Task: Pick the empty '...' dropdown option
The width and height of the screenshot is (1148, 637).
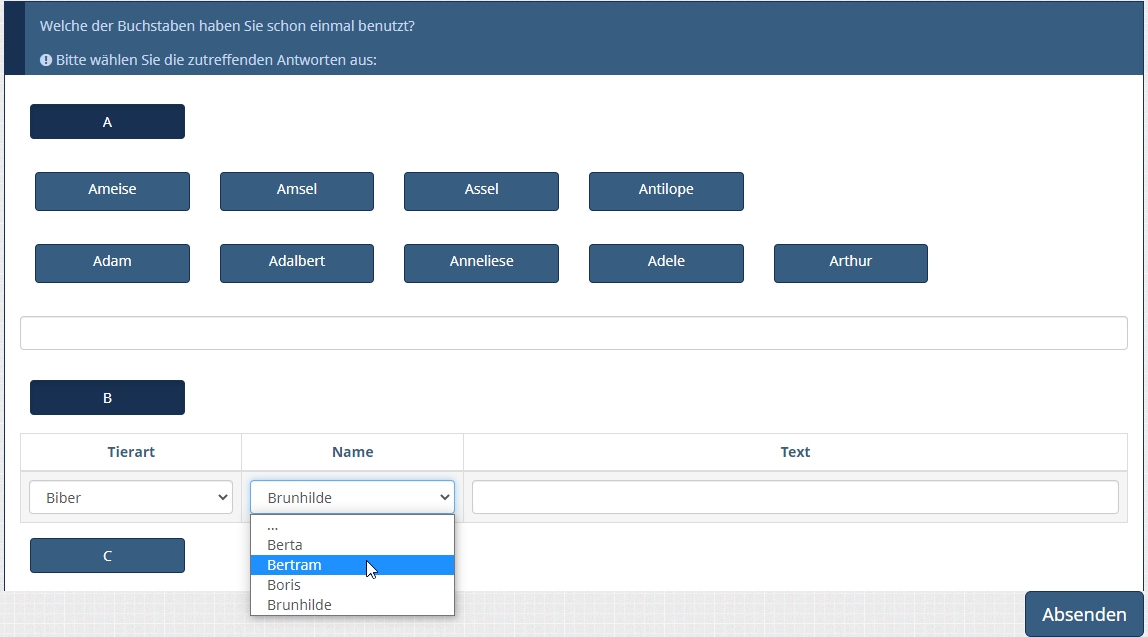Action: pos(272,526)
